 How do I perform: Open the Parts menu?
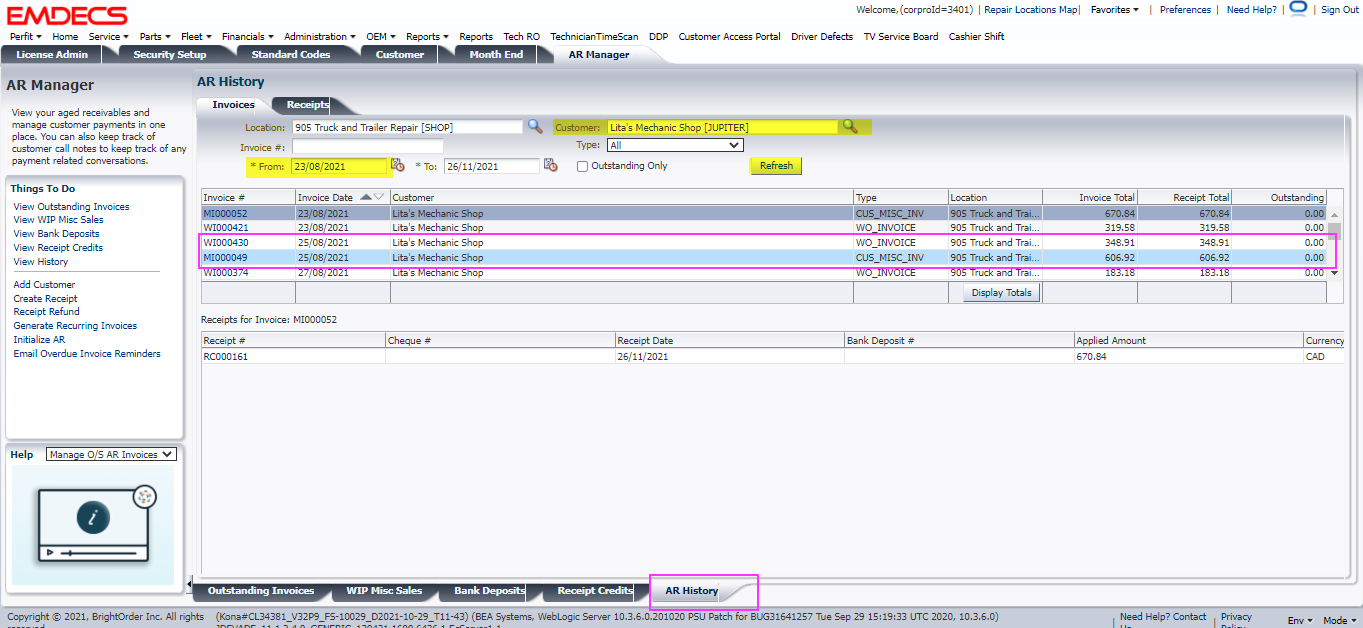(155, 37)
